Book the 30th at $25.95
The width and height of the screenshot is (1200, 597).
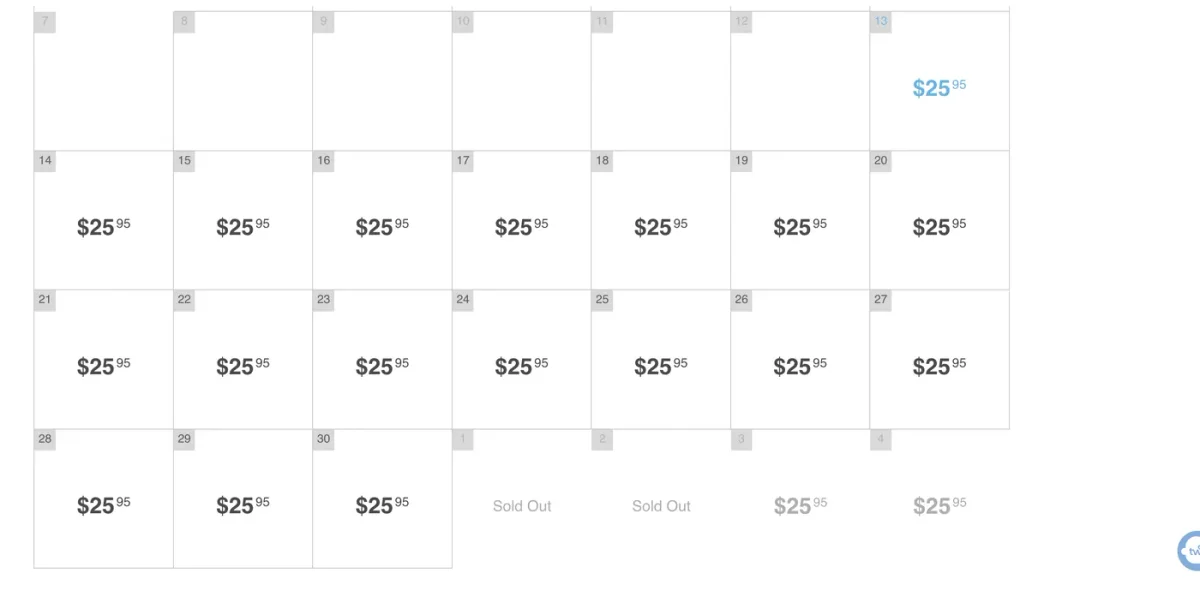pos(381,505)
